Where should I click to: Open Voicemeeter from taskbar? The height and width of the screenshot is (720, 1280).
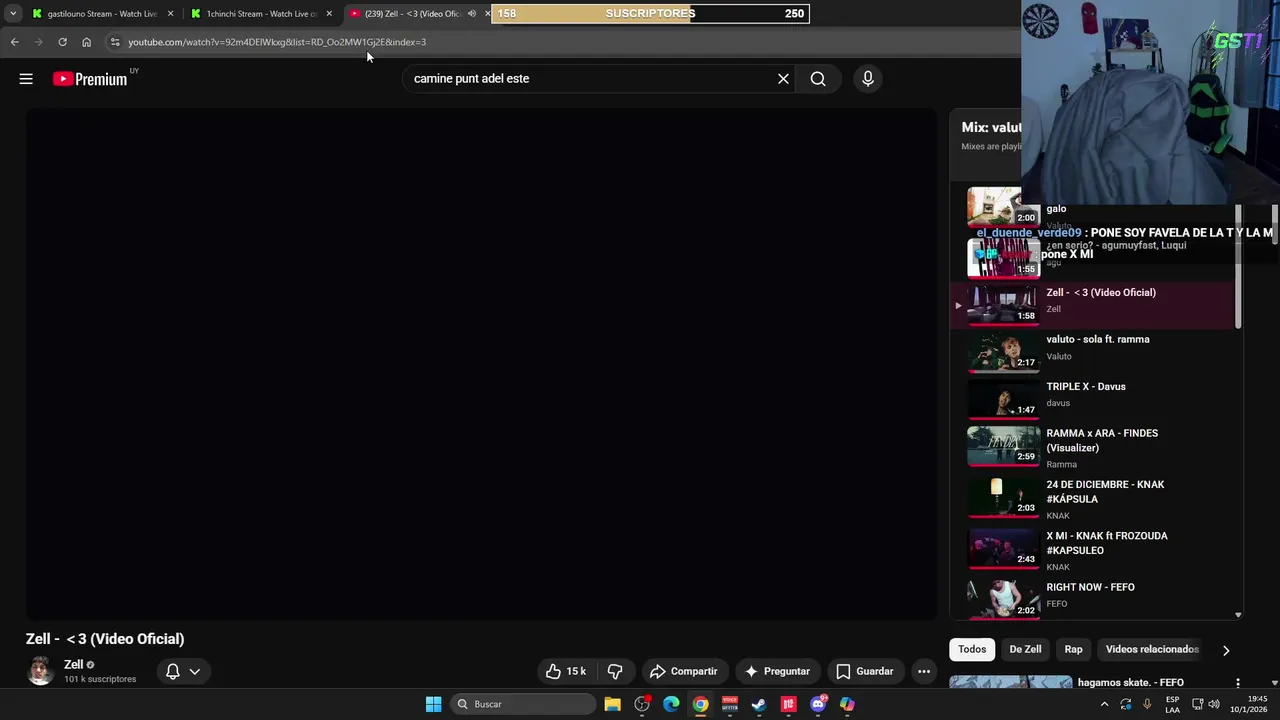[x=730, y=704]
